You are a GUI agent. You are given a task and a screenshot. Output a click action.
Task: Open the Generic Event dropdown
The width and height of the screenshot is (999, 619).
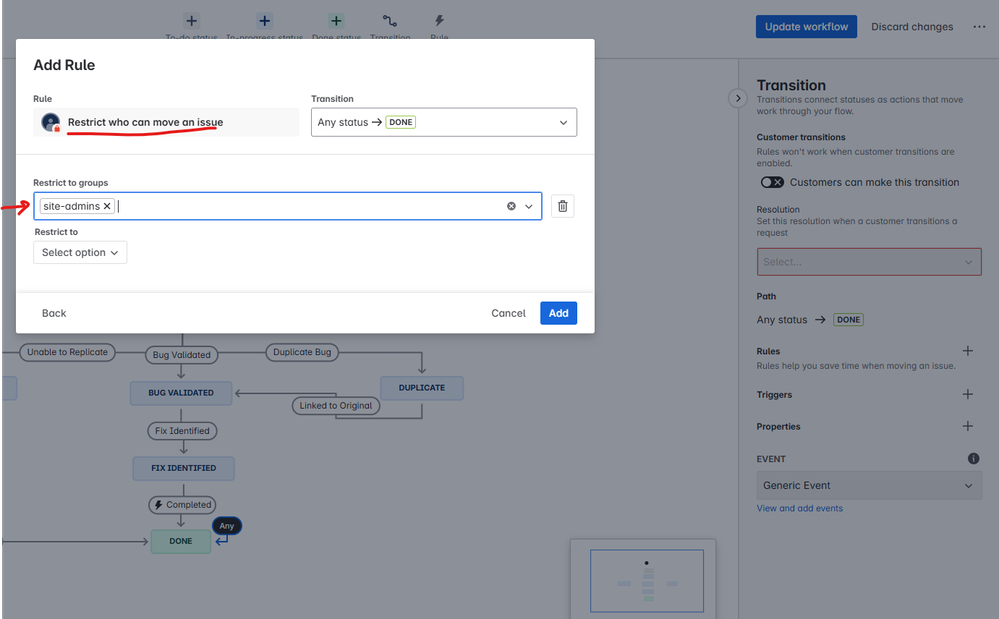pyautogui.click(x=869, y=485)
